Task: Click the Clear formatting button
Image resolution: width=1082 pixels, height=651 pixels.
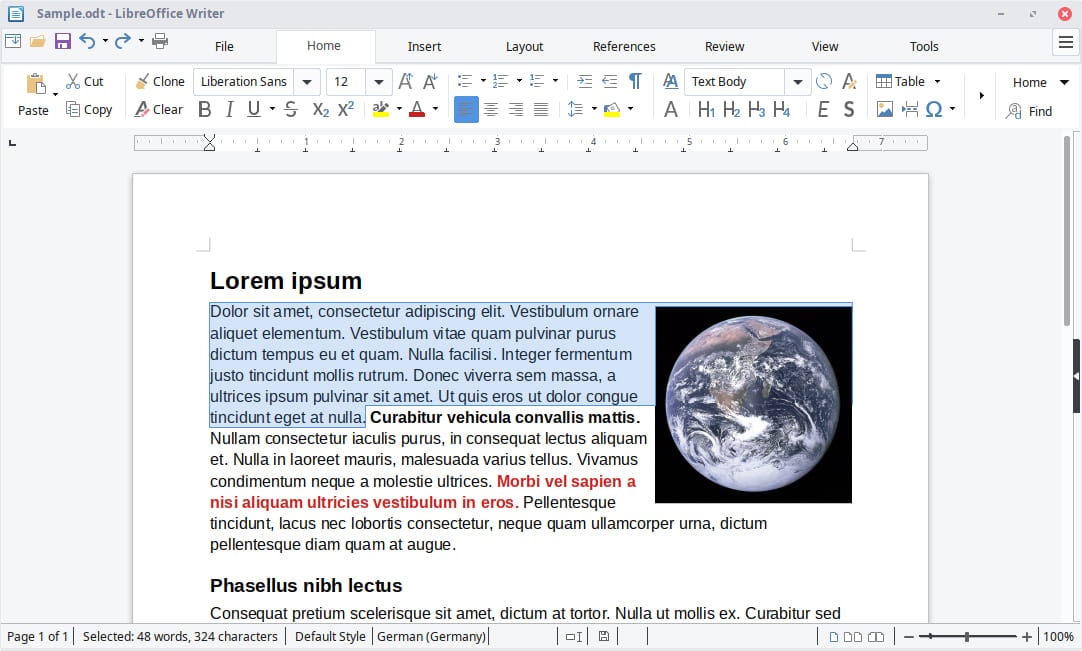Action: tap(158, 109)
